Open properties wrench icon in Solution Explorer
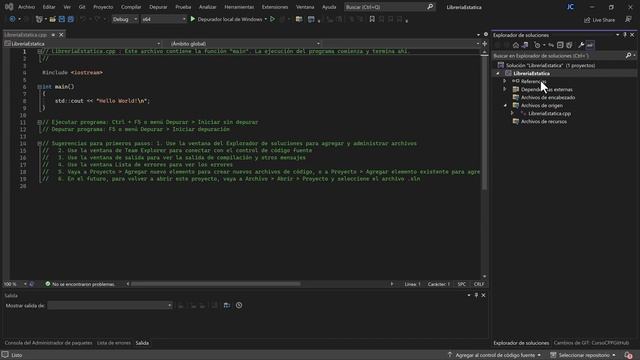This screenshot has height=360, width=640. pos(581,45)
